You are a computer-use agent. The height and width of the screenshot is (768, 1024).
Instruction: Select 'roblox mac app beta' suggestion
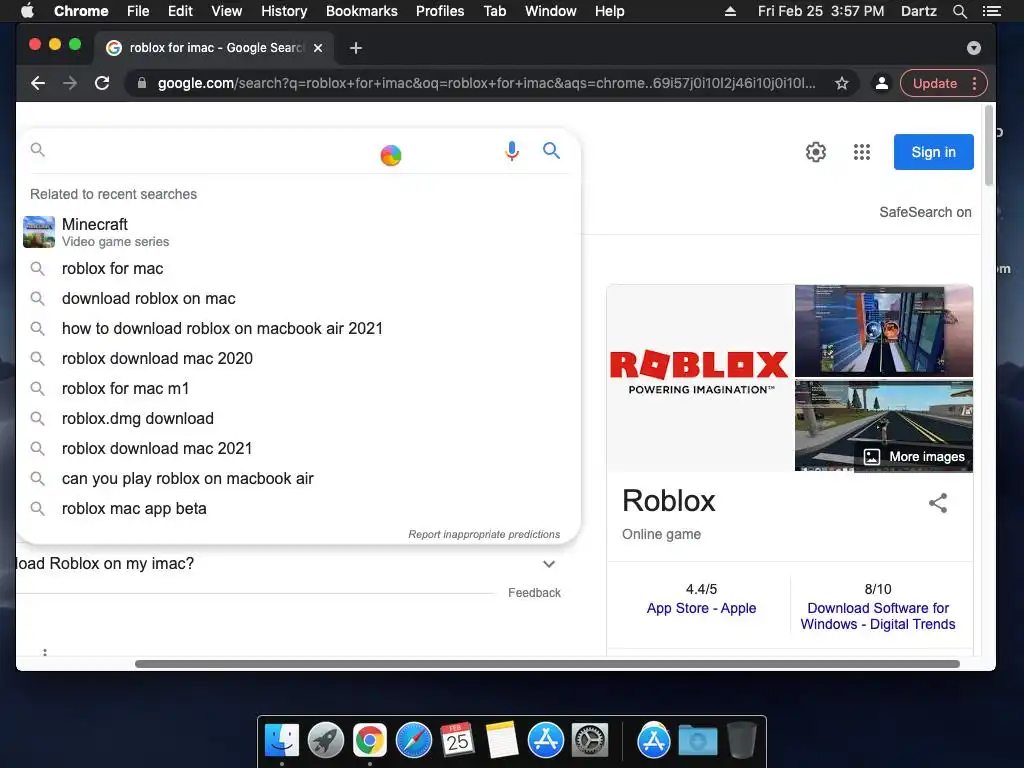click(x=298, y=509)
